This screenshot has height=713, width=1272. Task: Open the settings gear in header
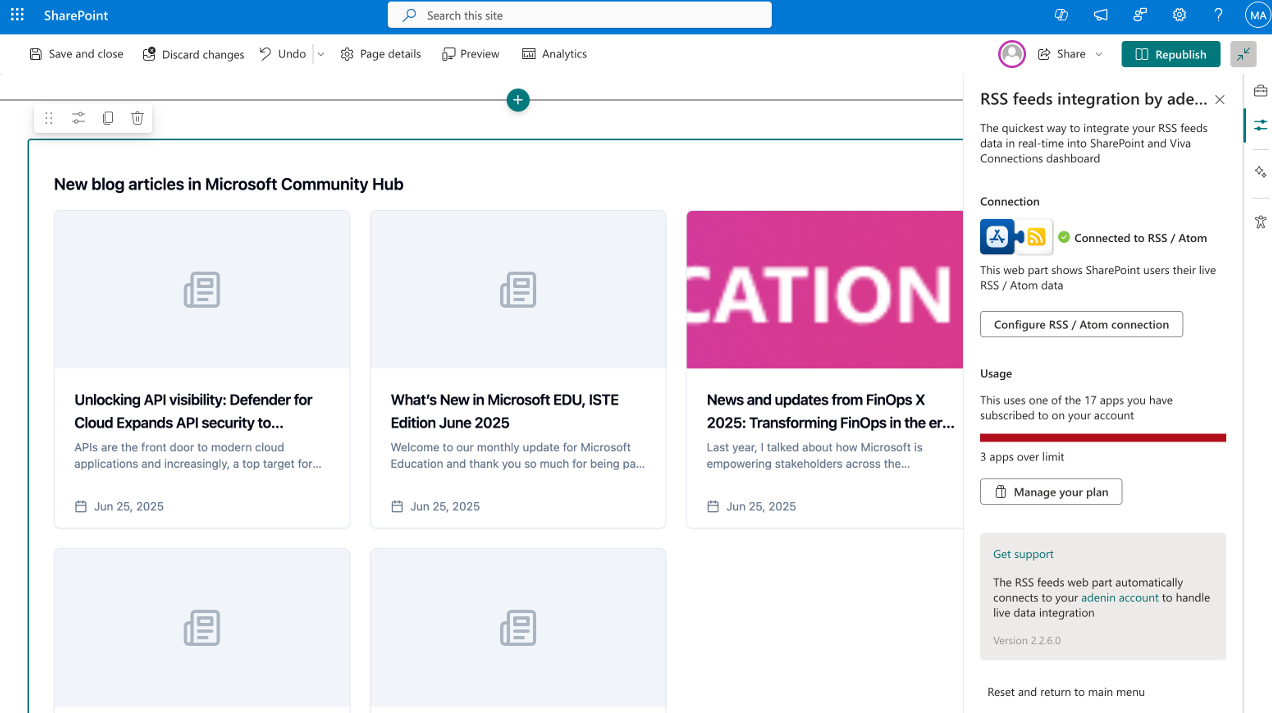[x=1179, y=15]
